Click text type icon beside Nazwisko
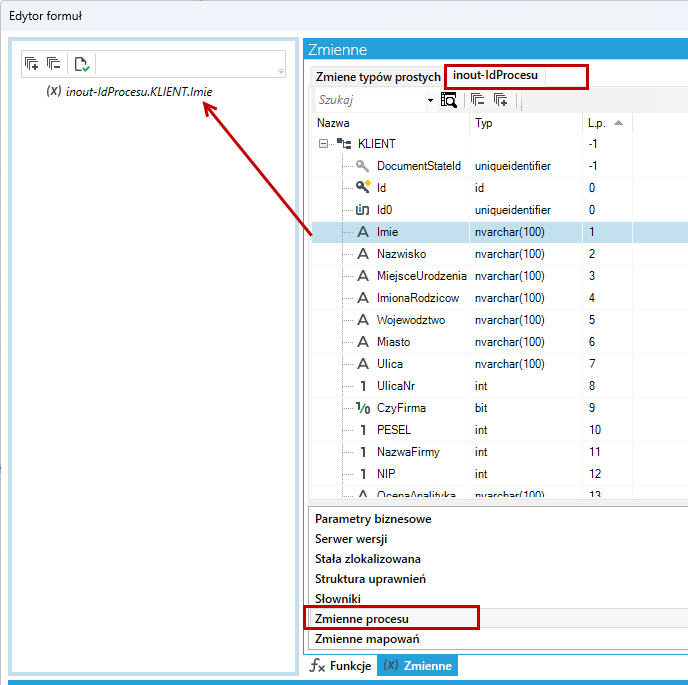The image size is (688, 685). coord(363,254)
